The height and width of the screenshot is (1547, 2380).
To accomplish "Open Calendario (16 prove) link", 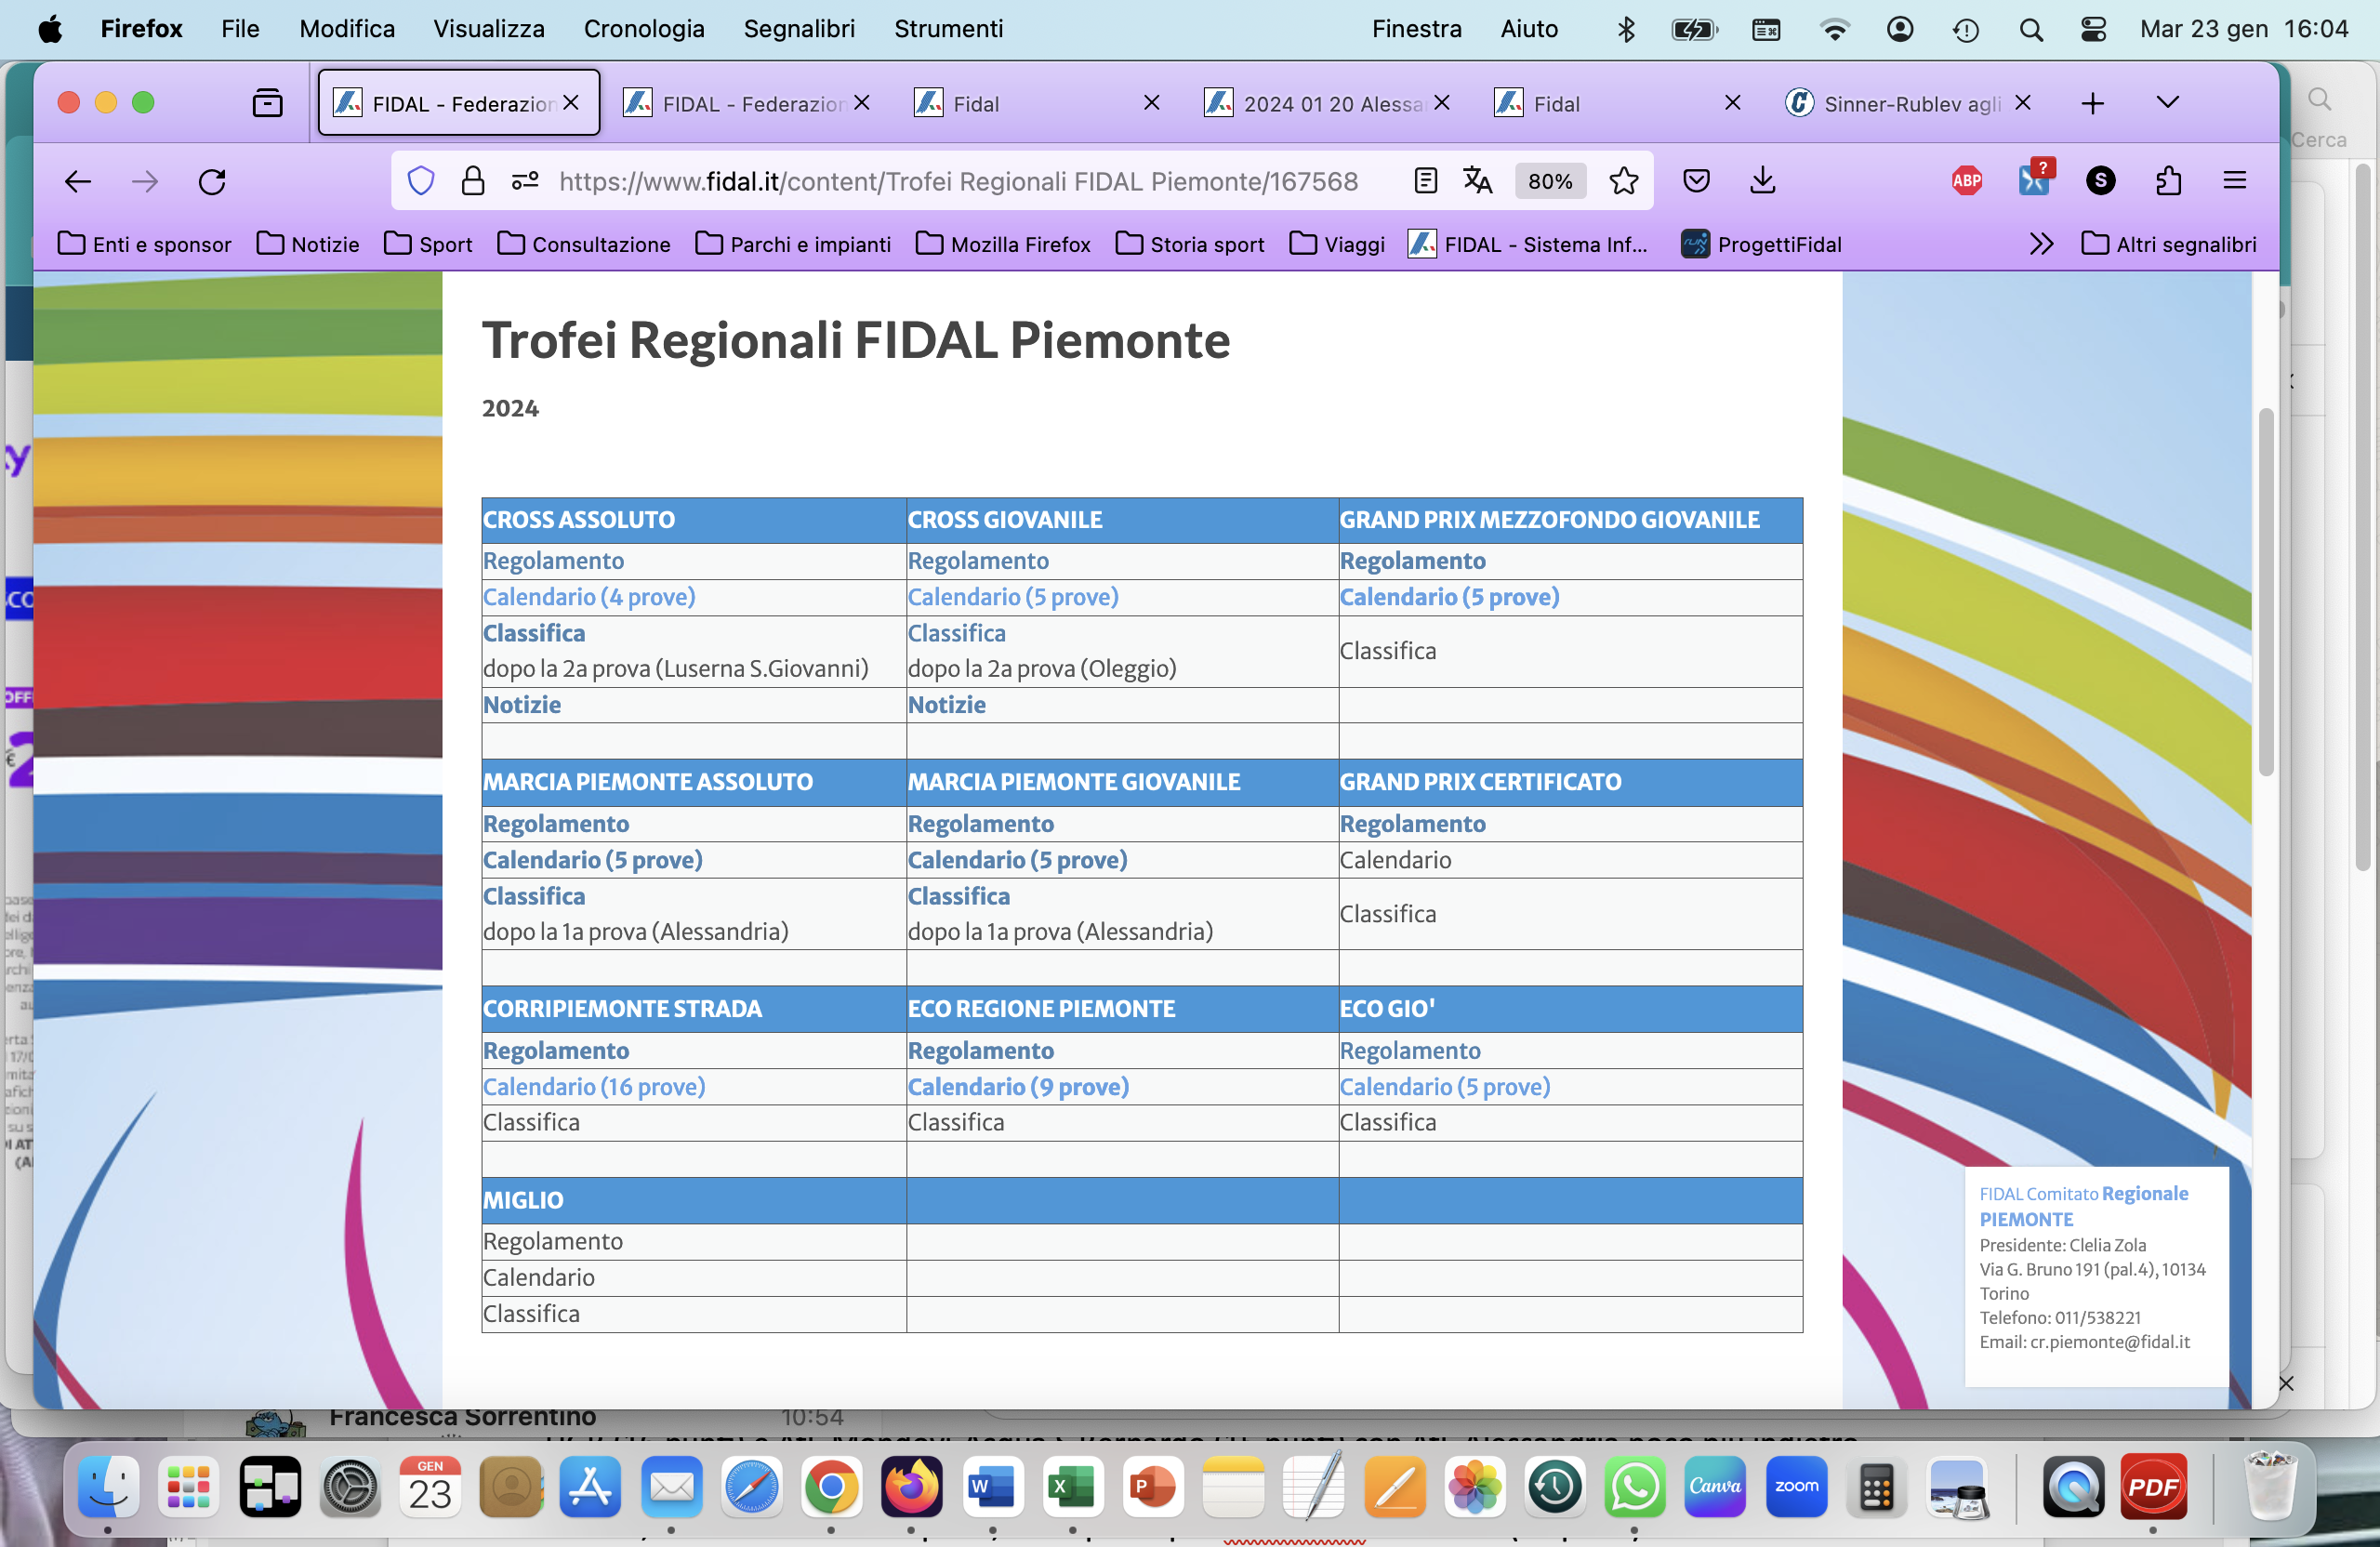I will [x=594, y=1086].
